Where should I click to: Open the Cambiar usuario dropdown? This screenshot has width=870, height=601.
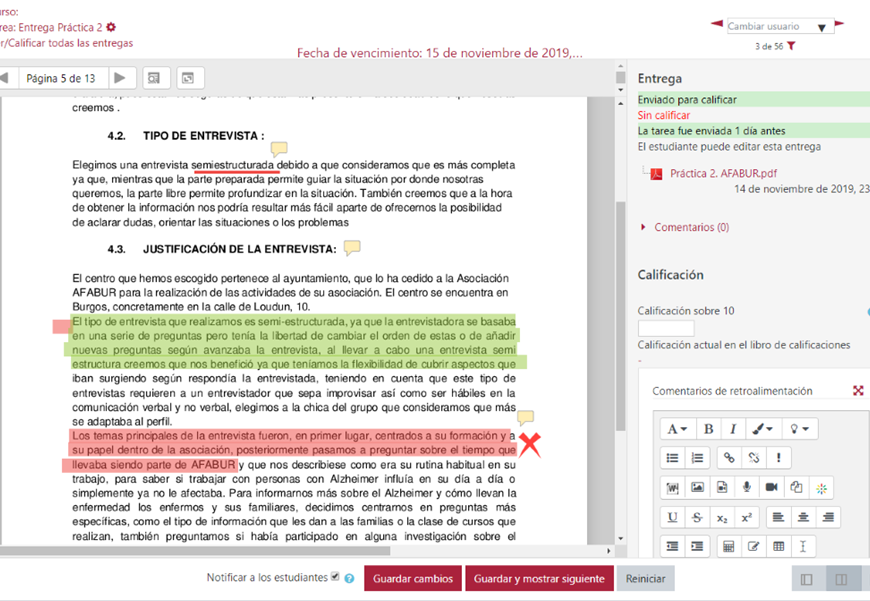[x=780, y=26]
